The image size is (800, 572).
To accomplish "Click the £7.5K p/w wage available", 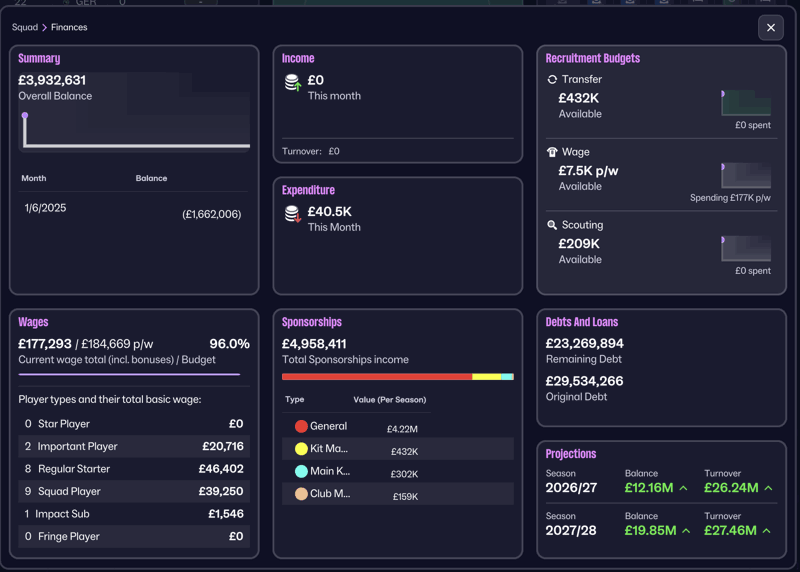I will pyautogui.click(x=588, y=171).
